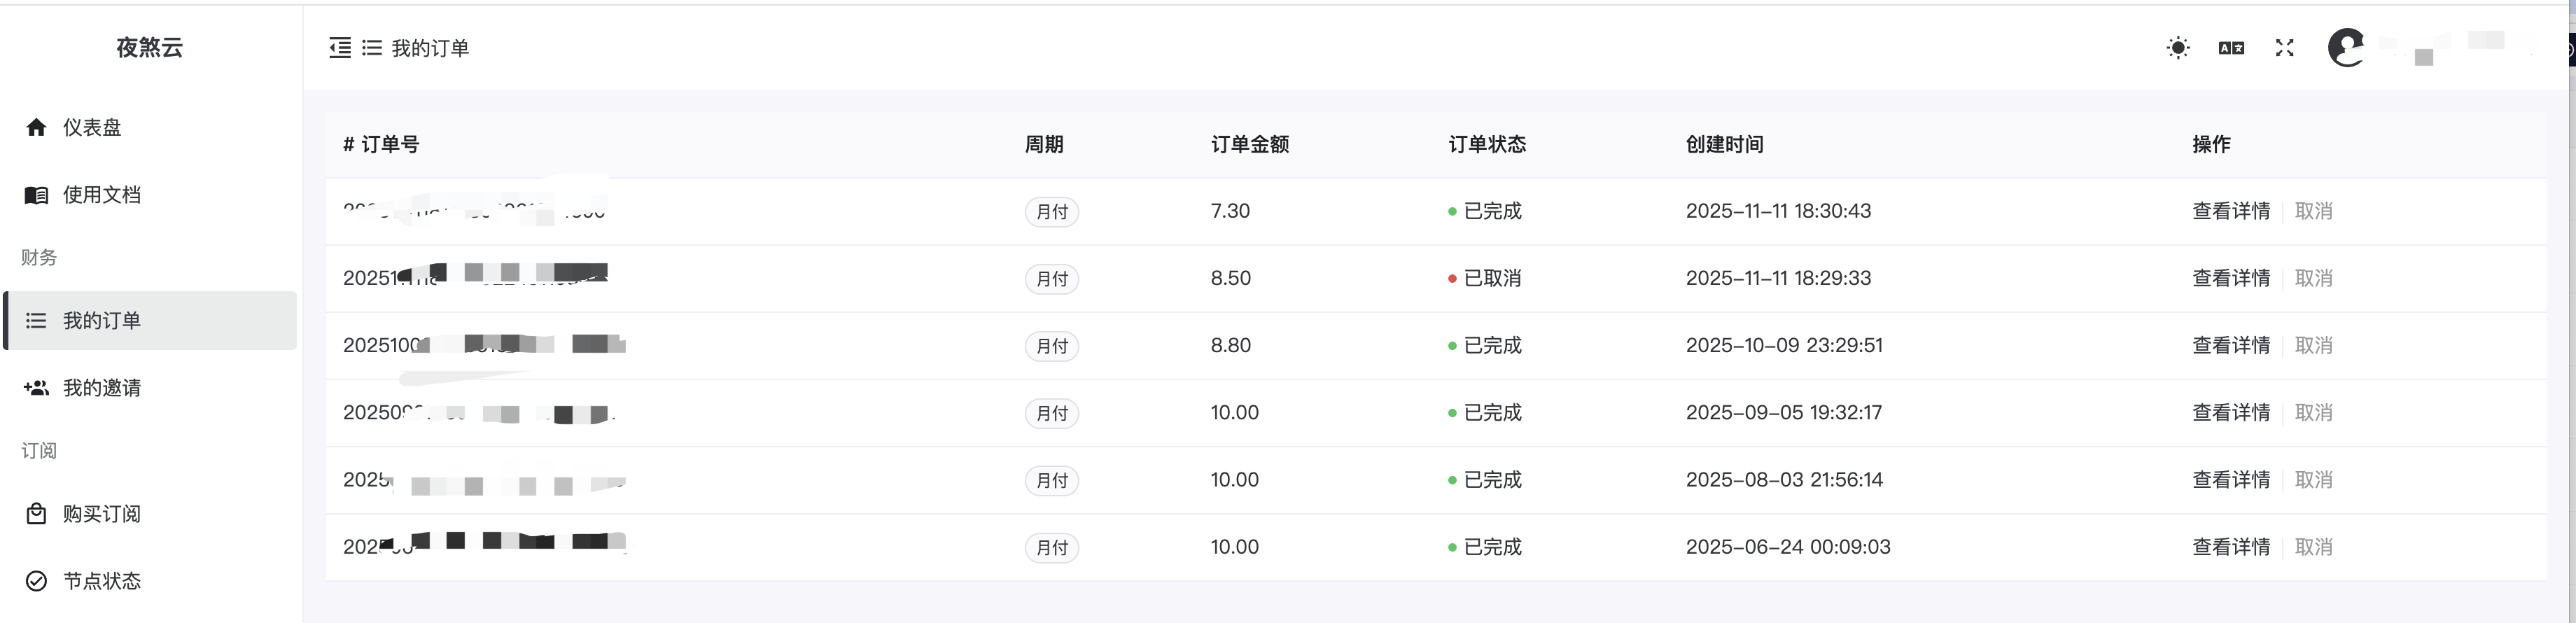2576x623 pixels.
Task: Go to 购买订阅 menu item
Action: 102,514
